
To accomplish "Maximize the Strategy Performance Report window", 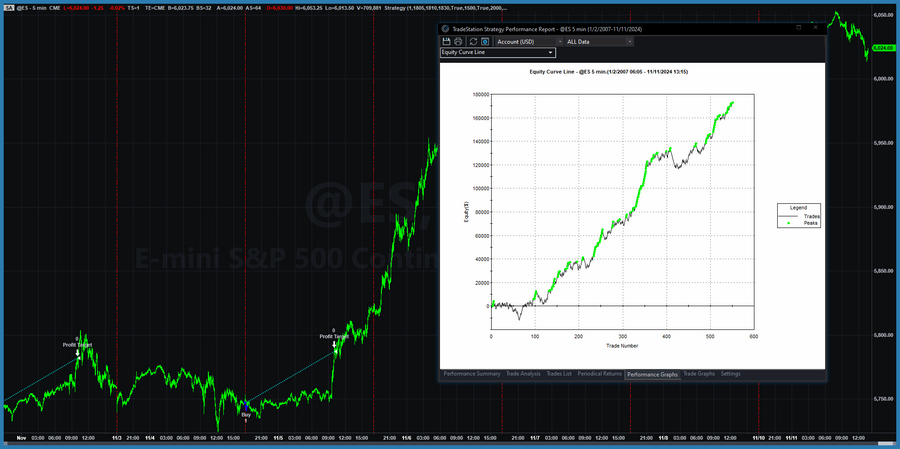I will point(799,28).
